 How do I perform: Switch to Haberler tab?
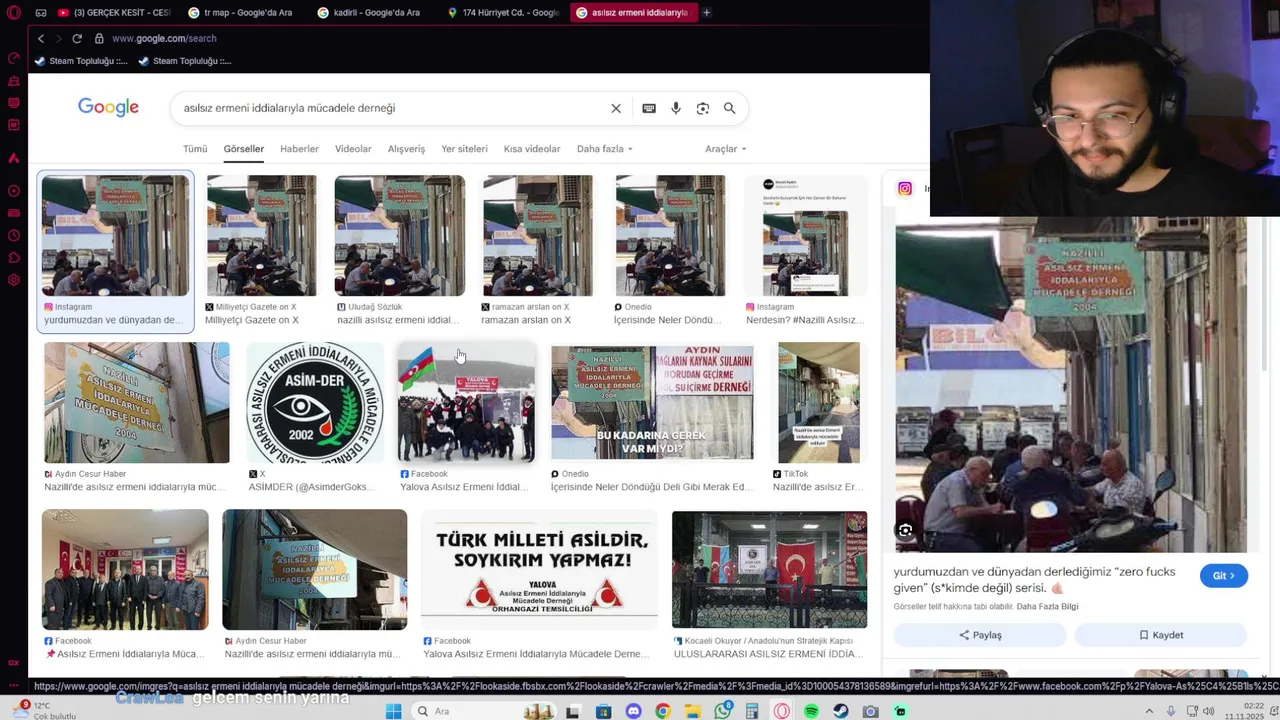[299, 149]
